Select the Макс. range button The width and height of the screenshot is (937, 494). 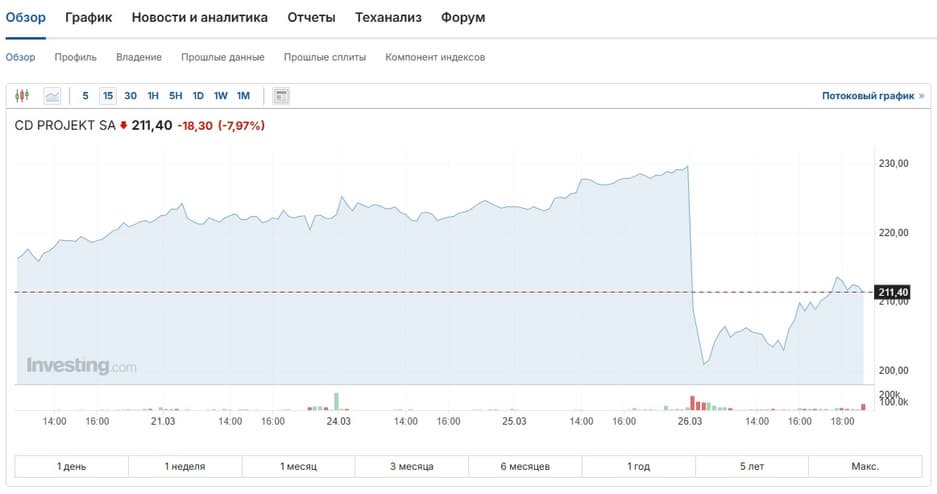pos(865,467)
